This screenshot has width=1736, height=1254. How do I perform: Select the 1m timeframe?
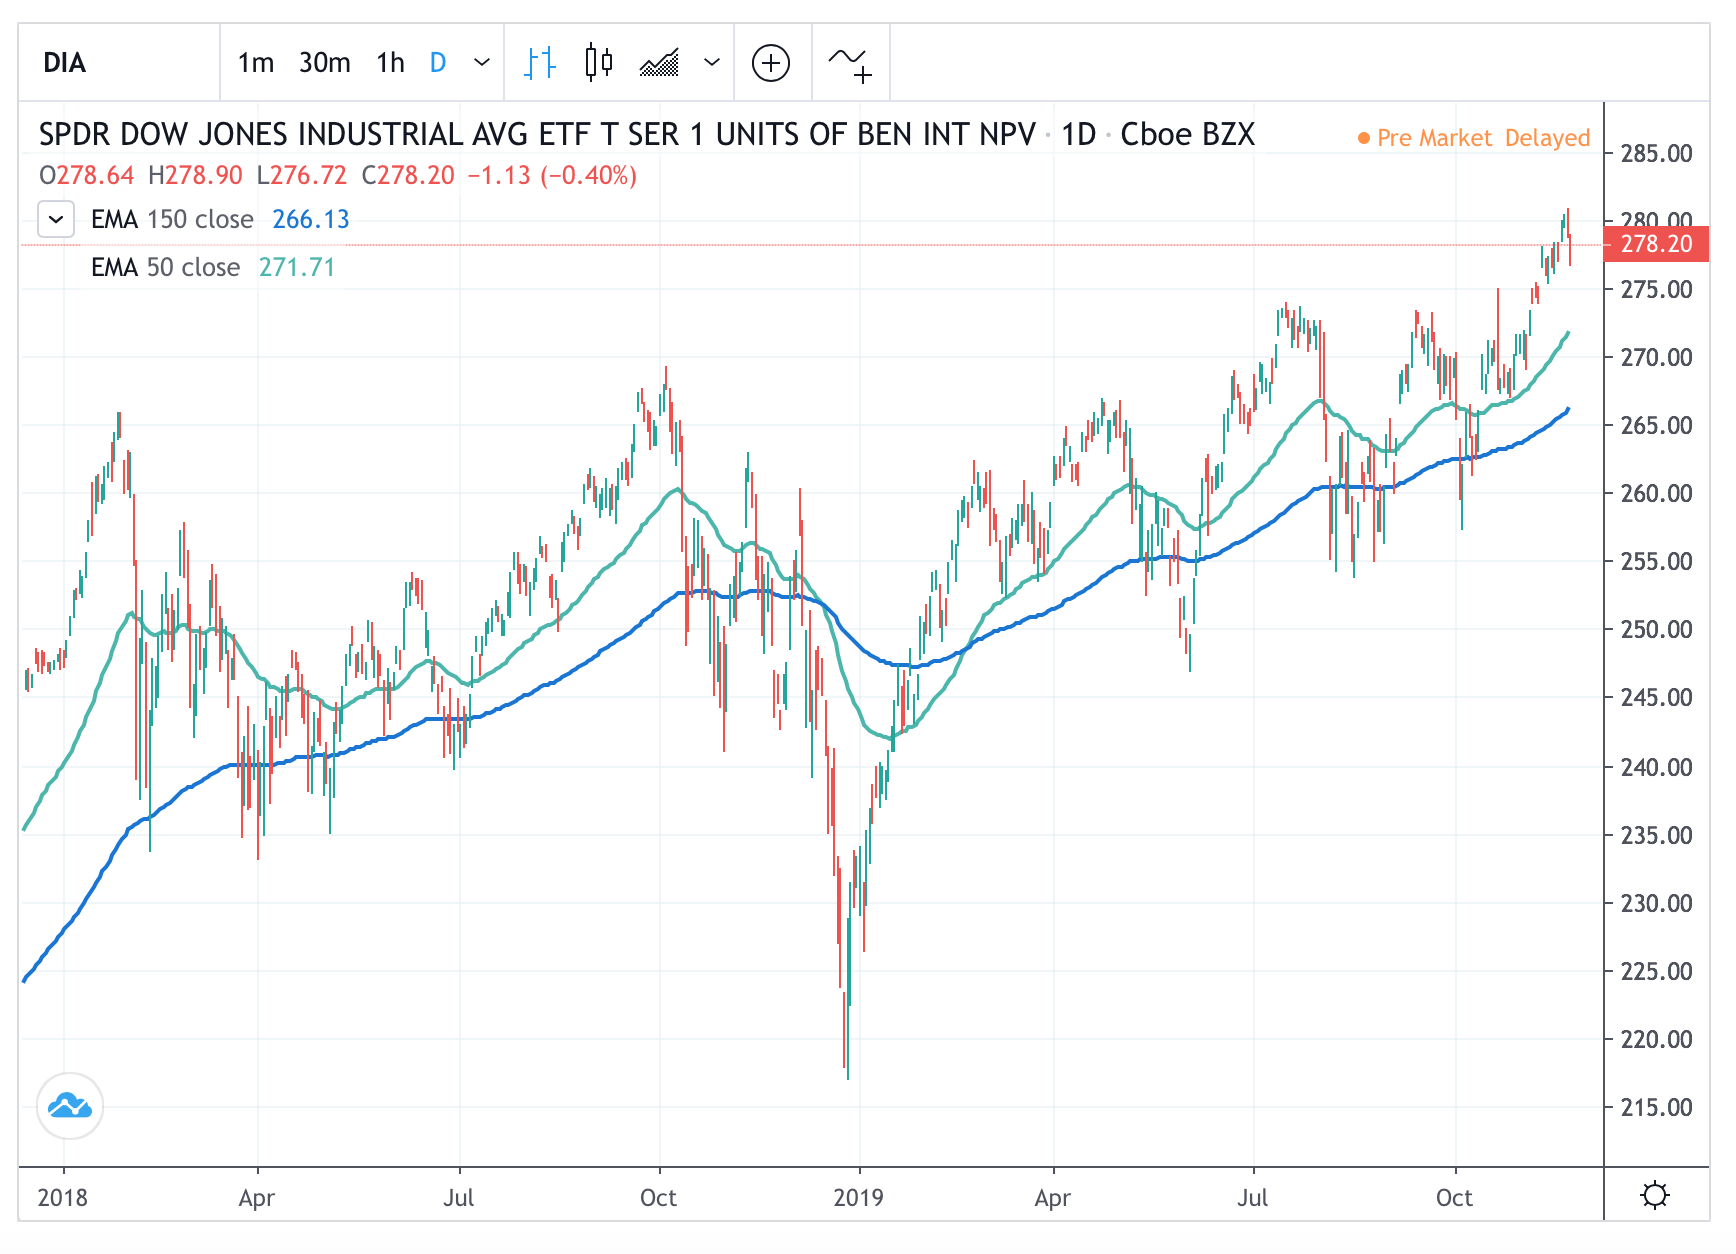[x=256, y=63]
